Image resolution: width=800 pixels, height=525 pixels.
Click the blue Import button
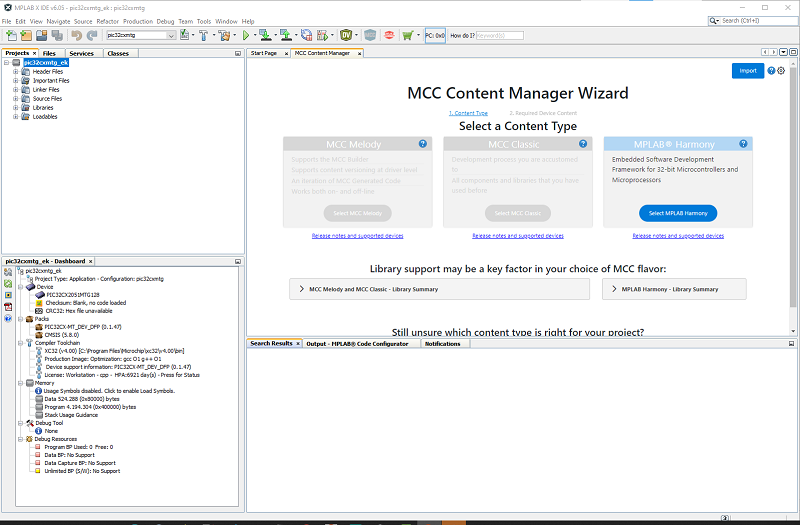point(747,71)
